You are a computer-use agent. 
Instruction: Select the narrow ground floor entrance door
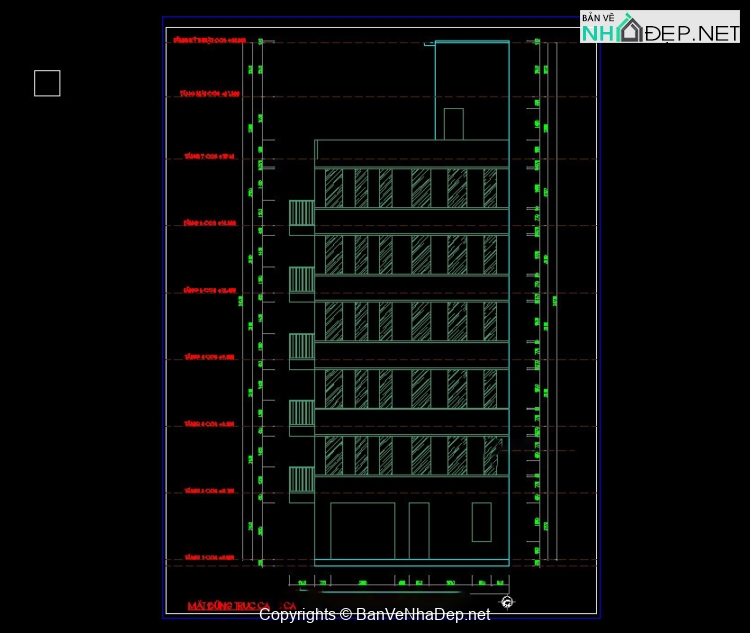[419, 531]
